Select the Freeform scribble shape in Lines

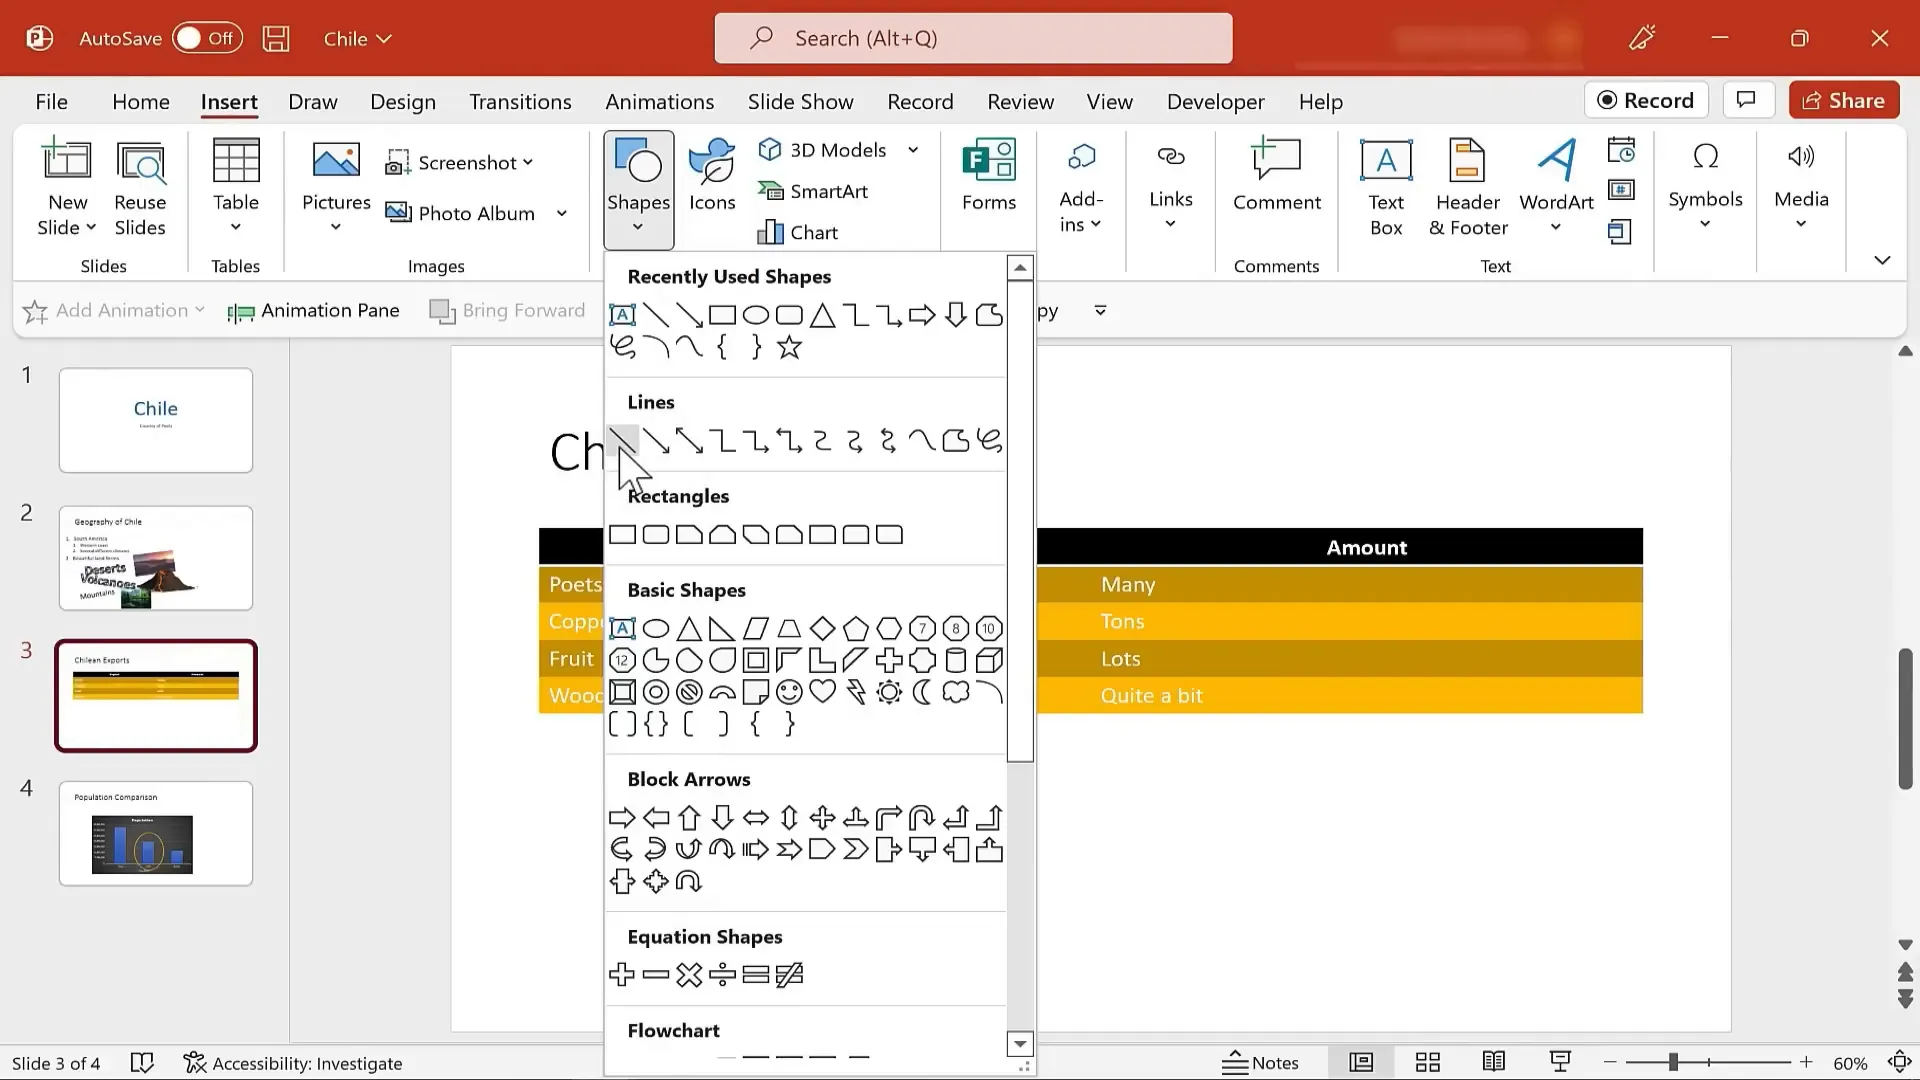[x=989, y=440]
